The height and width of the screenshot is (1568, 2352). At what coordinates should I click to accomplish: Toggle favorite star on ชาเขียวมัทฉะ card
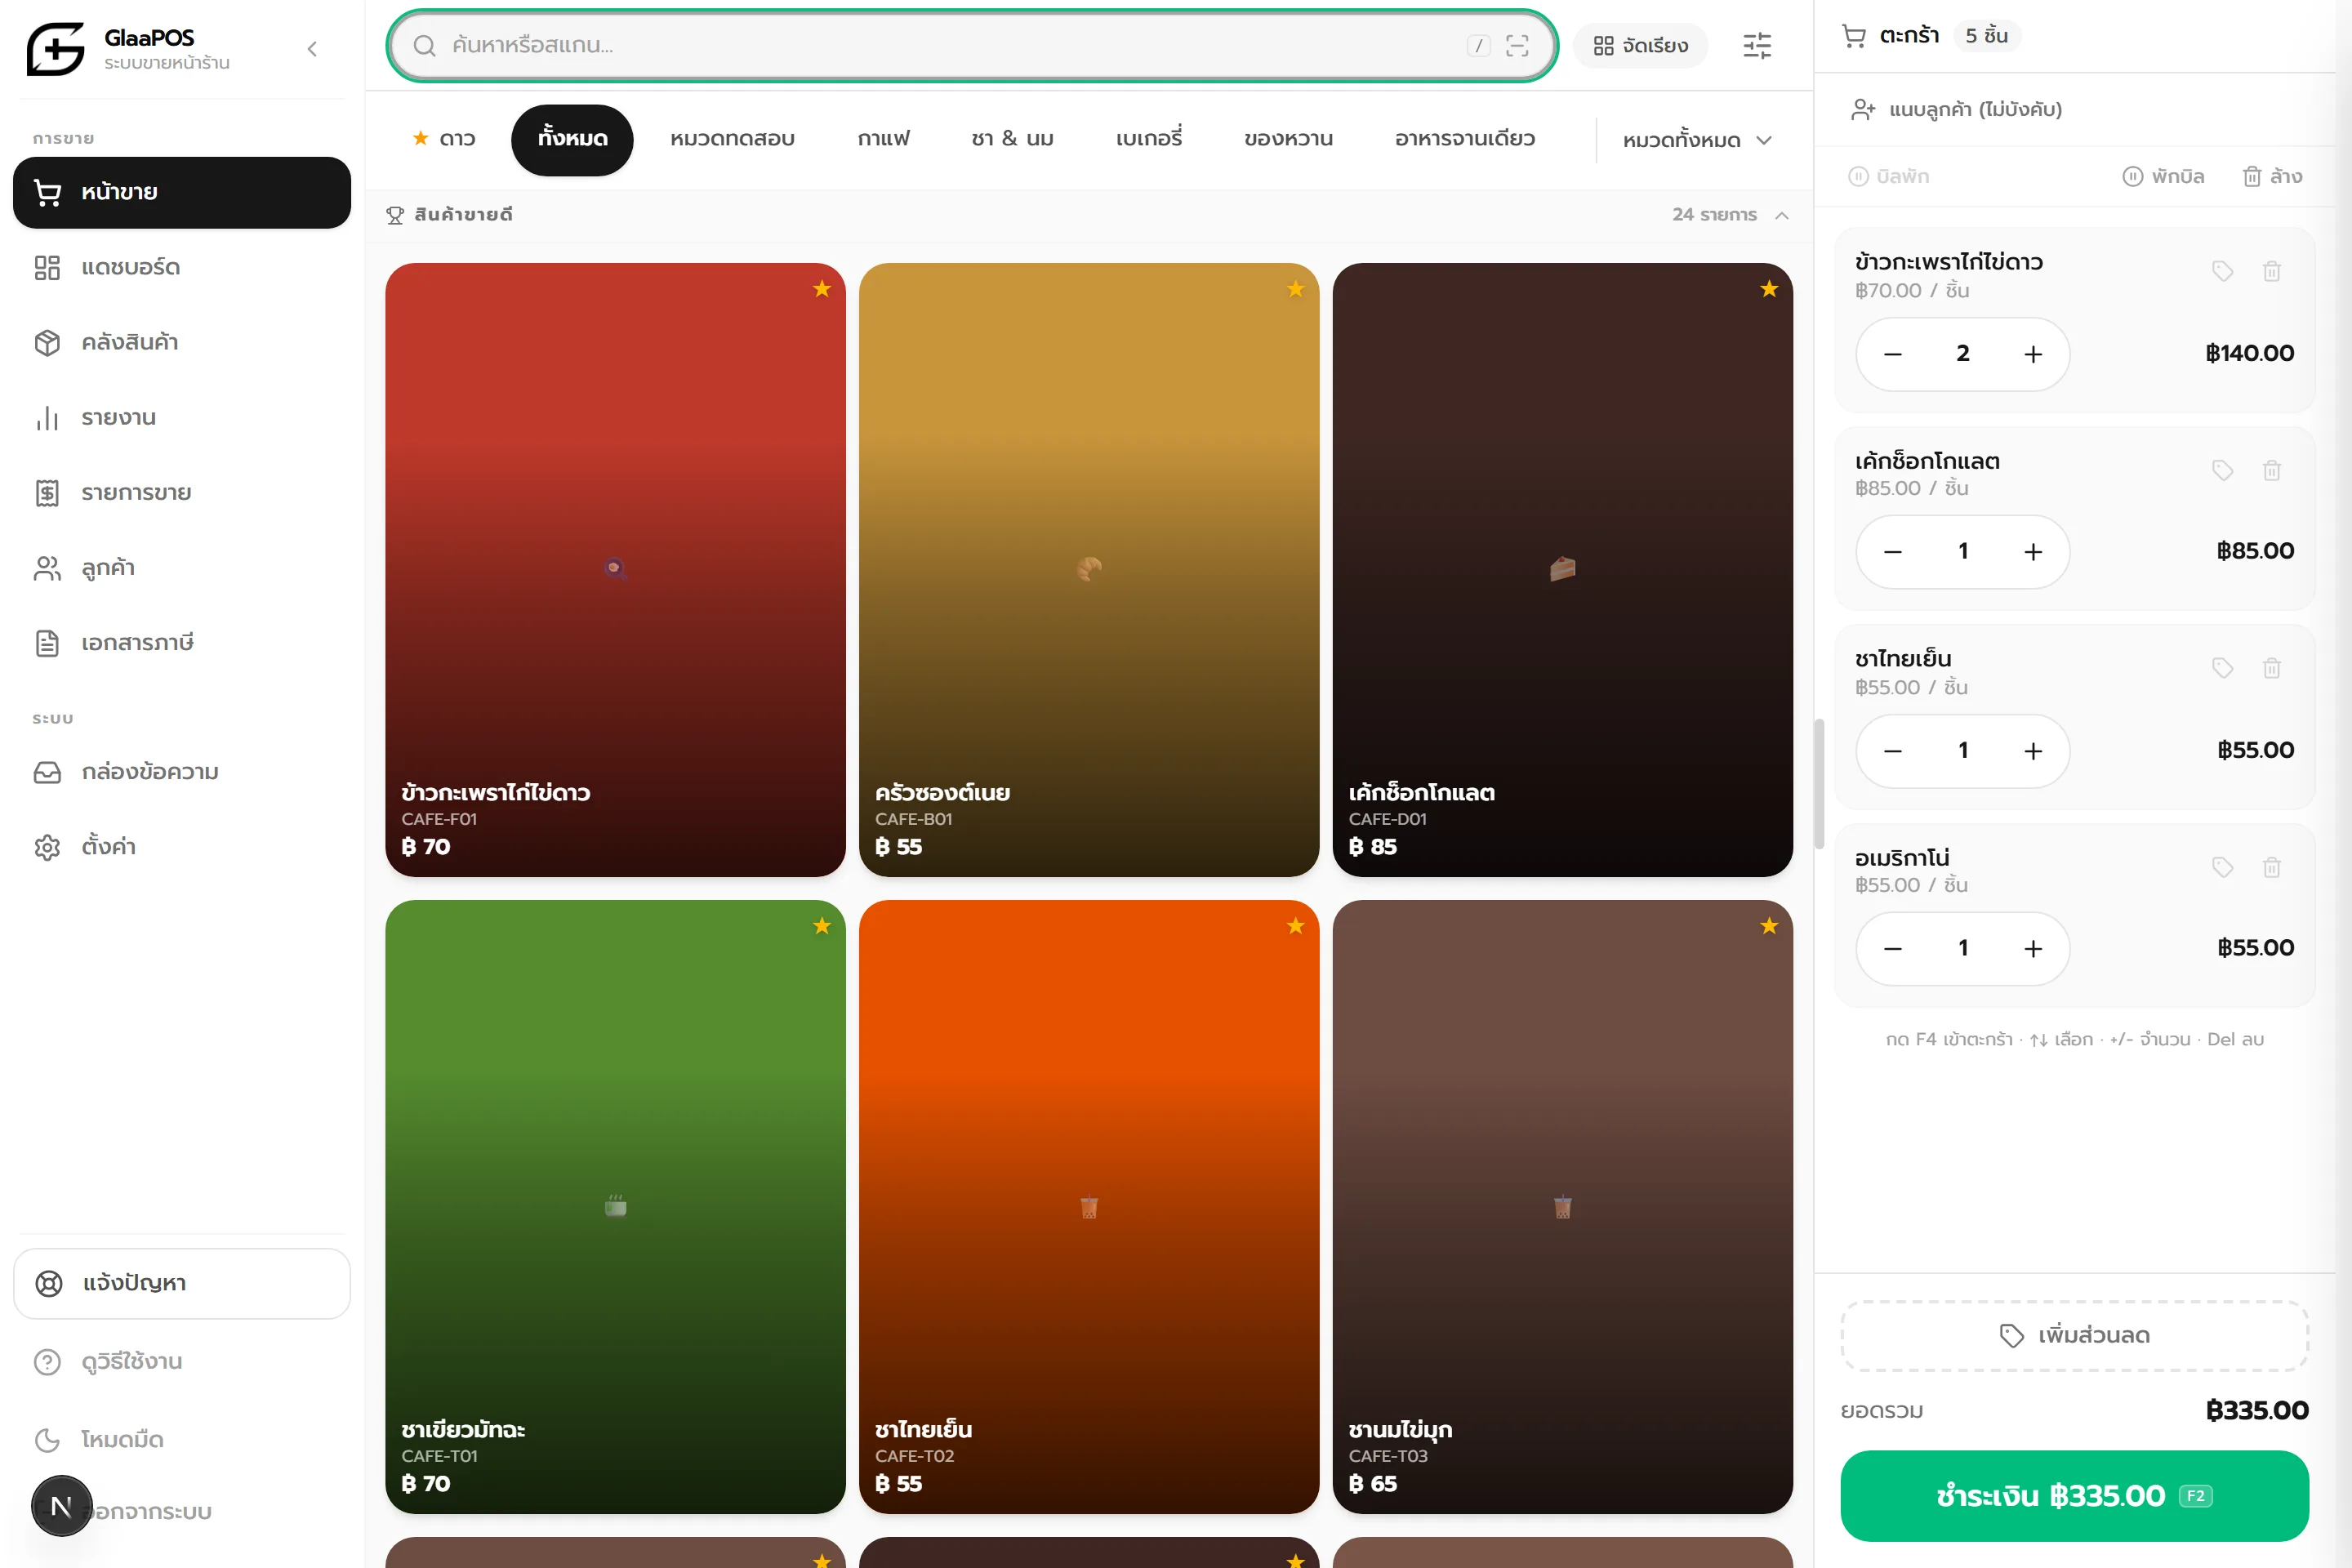822,926
